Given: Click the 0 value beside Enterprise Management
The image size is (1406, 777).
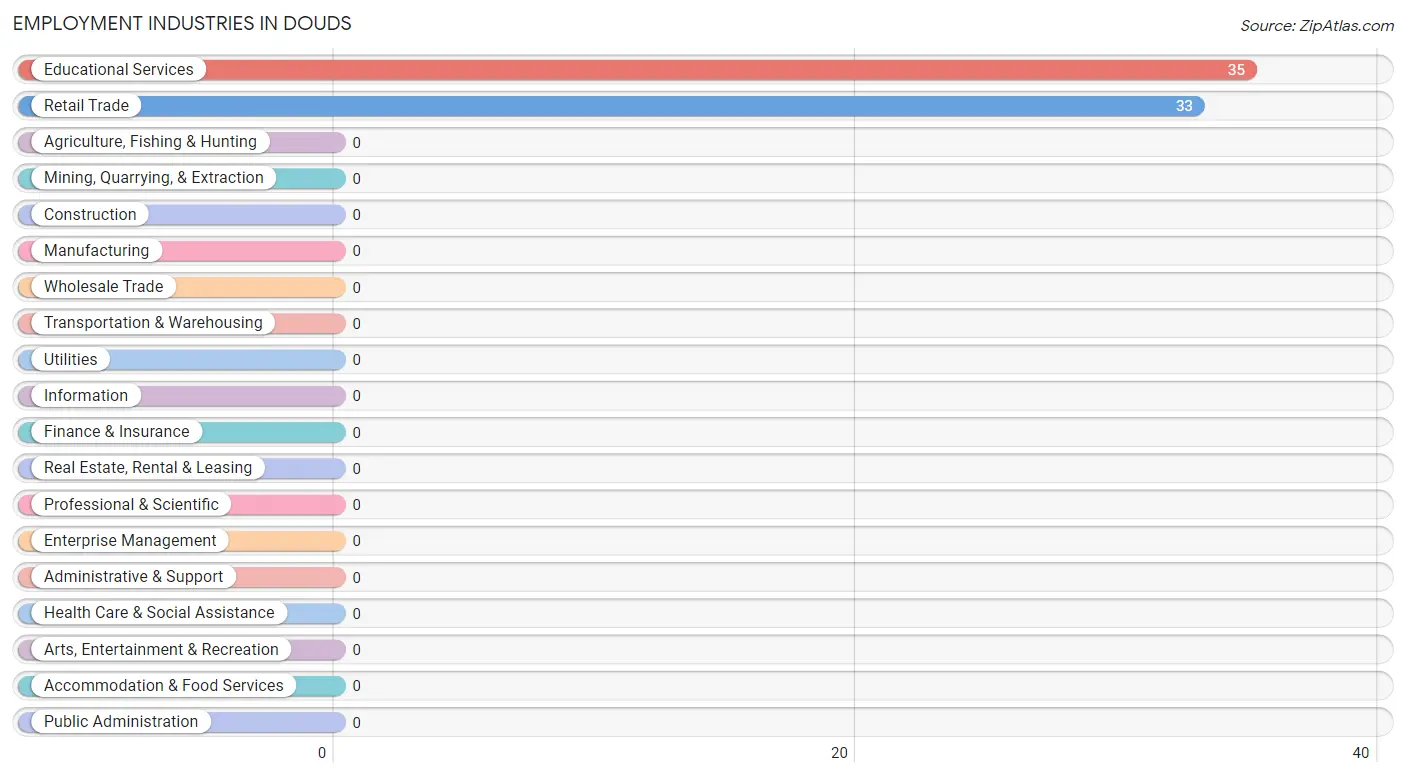Looking at the screenshot, I should 356,541.
